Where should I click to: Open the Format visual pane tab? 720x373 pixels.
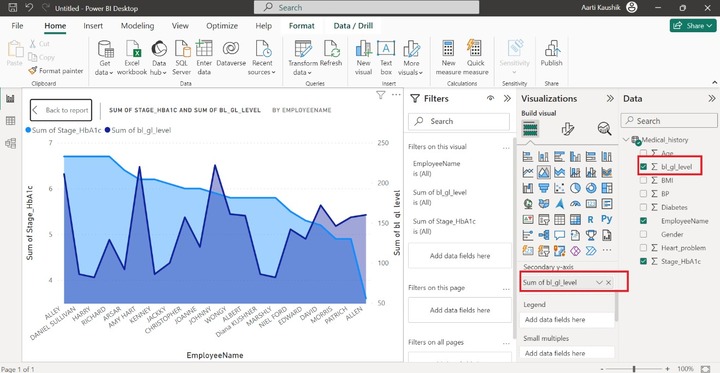pyautogui.click(x=568, y=130)
